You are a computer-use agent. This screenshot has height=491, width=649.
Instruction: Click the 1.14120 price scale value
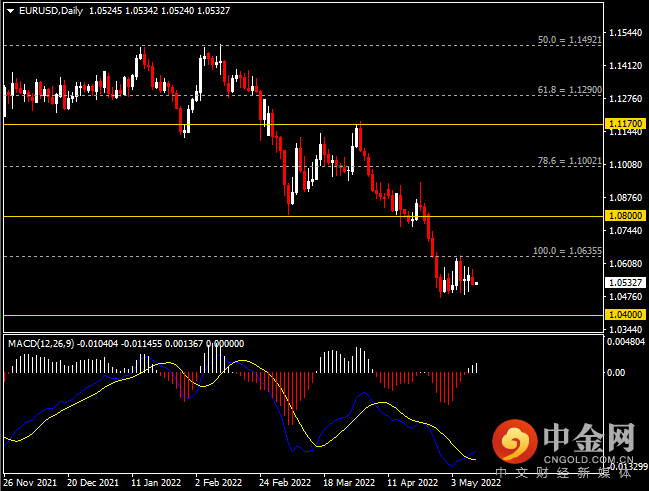(x=625, y=65)
